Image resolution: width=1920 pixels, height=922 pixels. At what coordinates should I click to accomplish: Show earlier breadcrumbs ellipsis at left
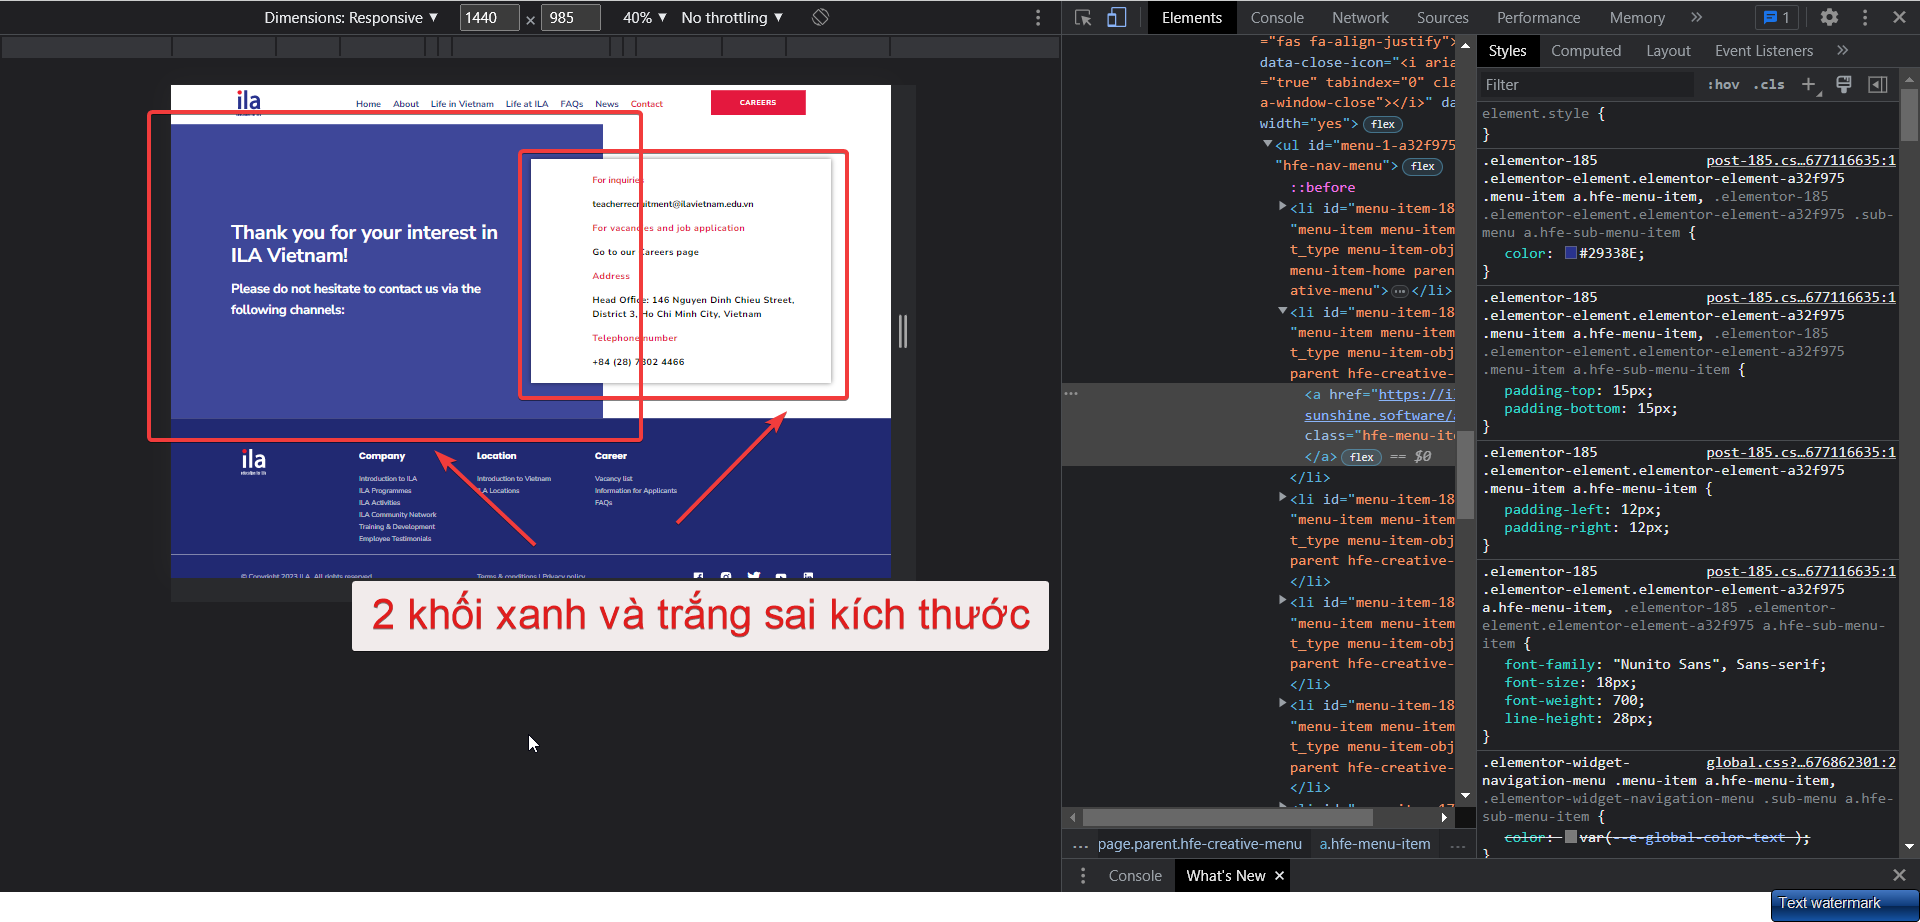[1080, 846]
